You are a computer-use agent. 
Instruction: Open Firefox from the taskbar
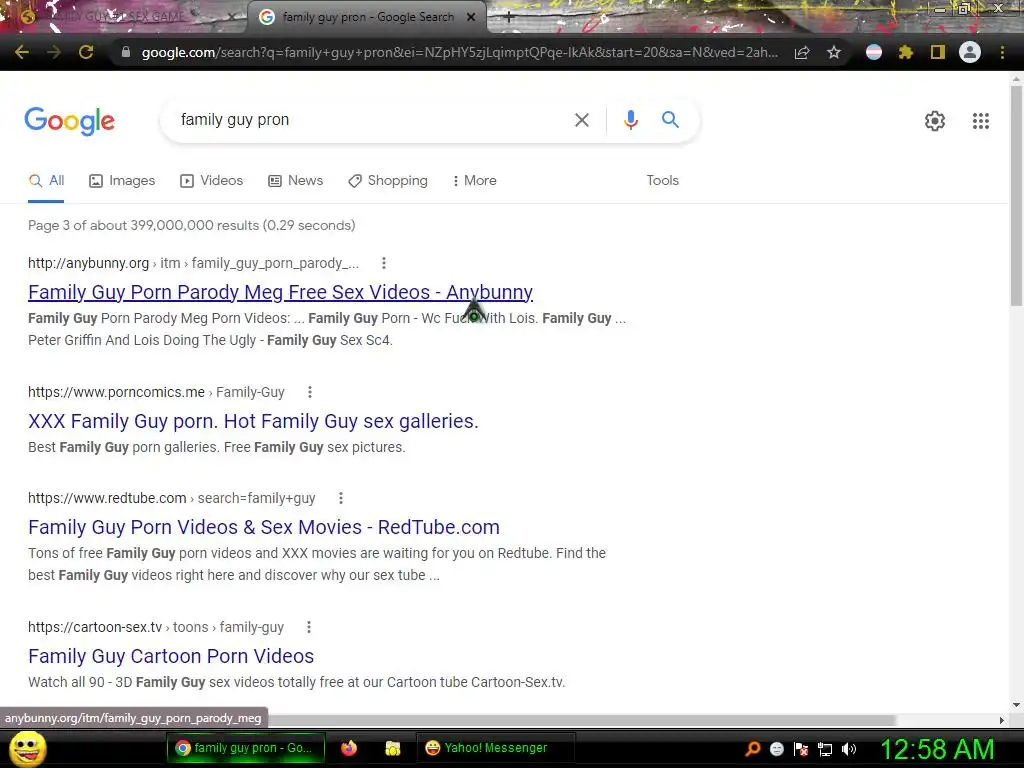click(349, 748)
